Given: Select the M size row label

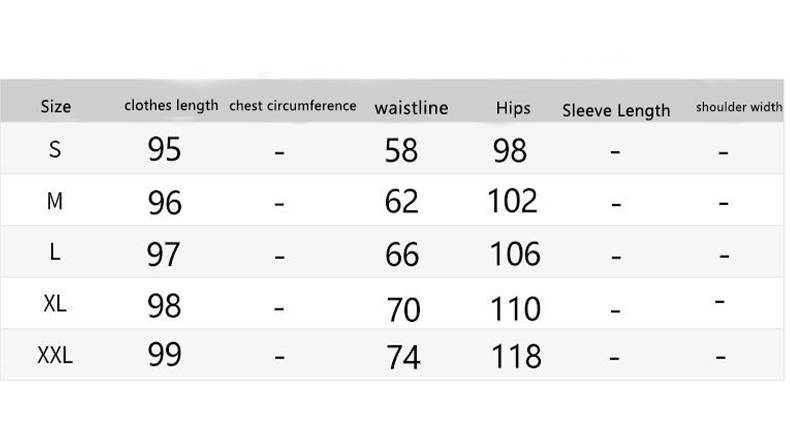Looking at the screenshot, I should click(55, 202).
